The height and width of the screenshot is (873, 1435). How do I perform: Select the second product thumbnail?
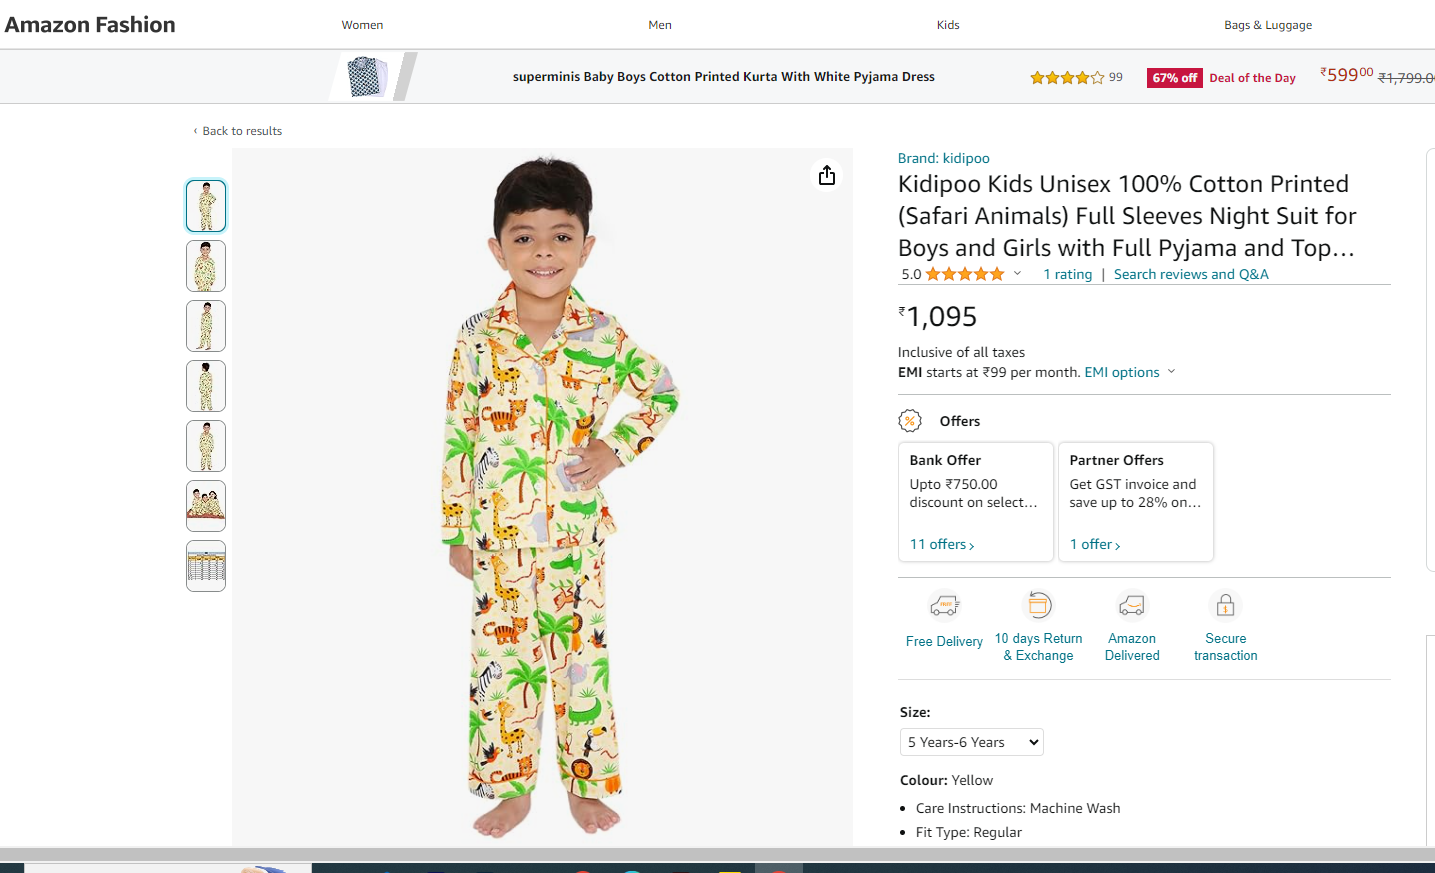point(206,266)
